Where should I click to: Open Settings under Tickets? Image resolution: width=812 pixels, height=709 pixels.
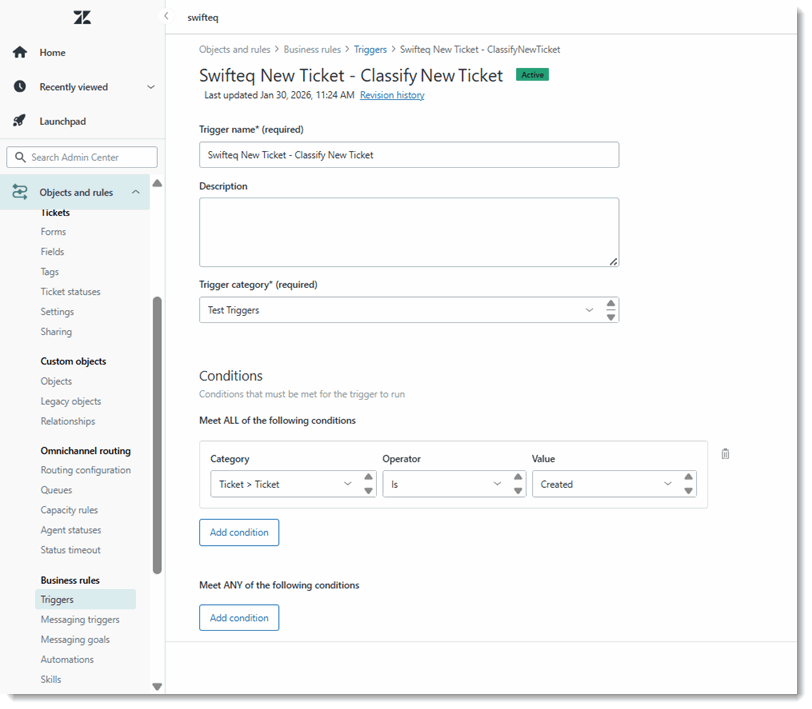click(x=57, y=312)
